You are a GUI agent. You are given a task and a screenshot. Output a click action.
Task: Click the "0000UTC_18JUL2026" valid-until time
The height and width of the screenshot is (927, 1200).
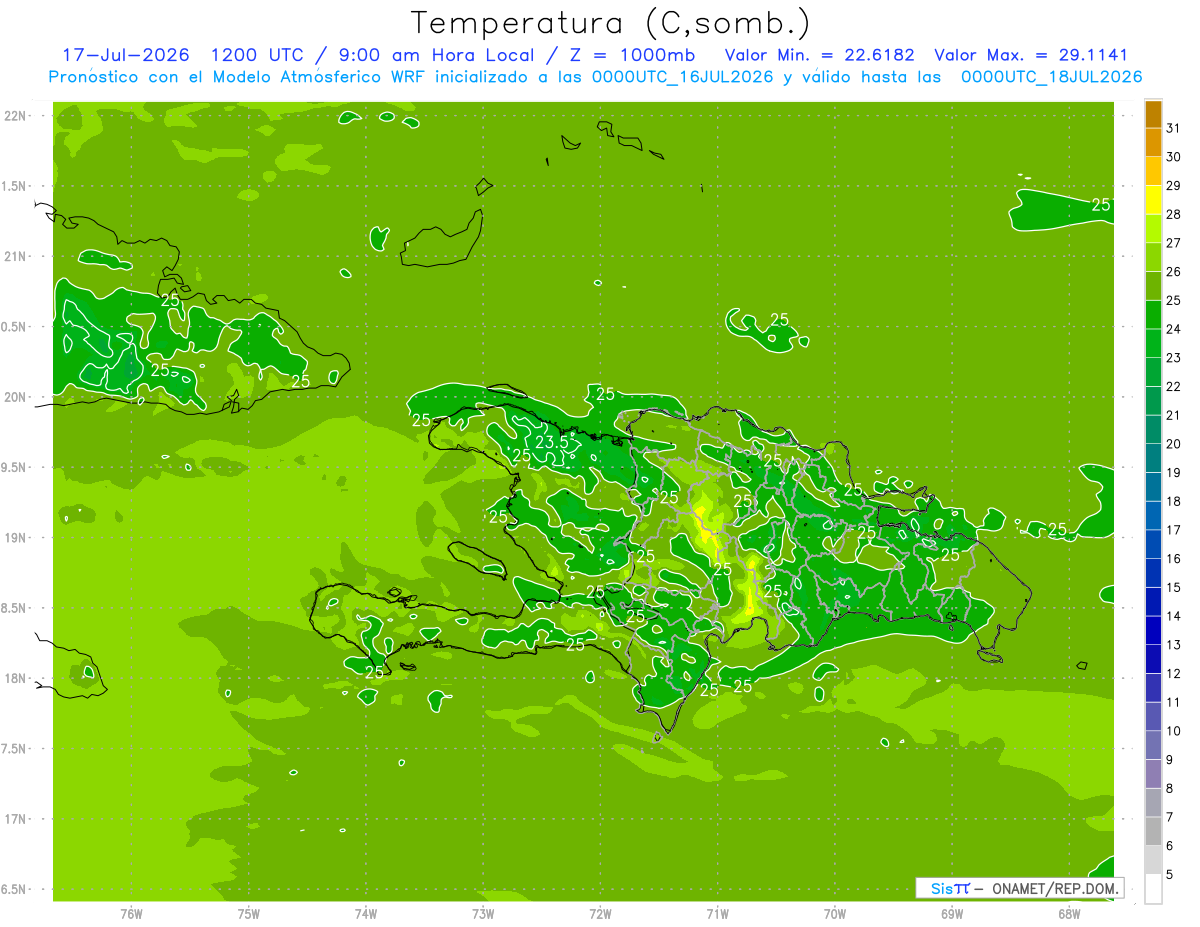point(1052,77)
